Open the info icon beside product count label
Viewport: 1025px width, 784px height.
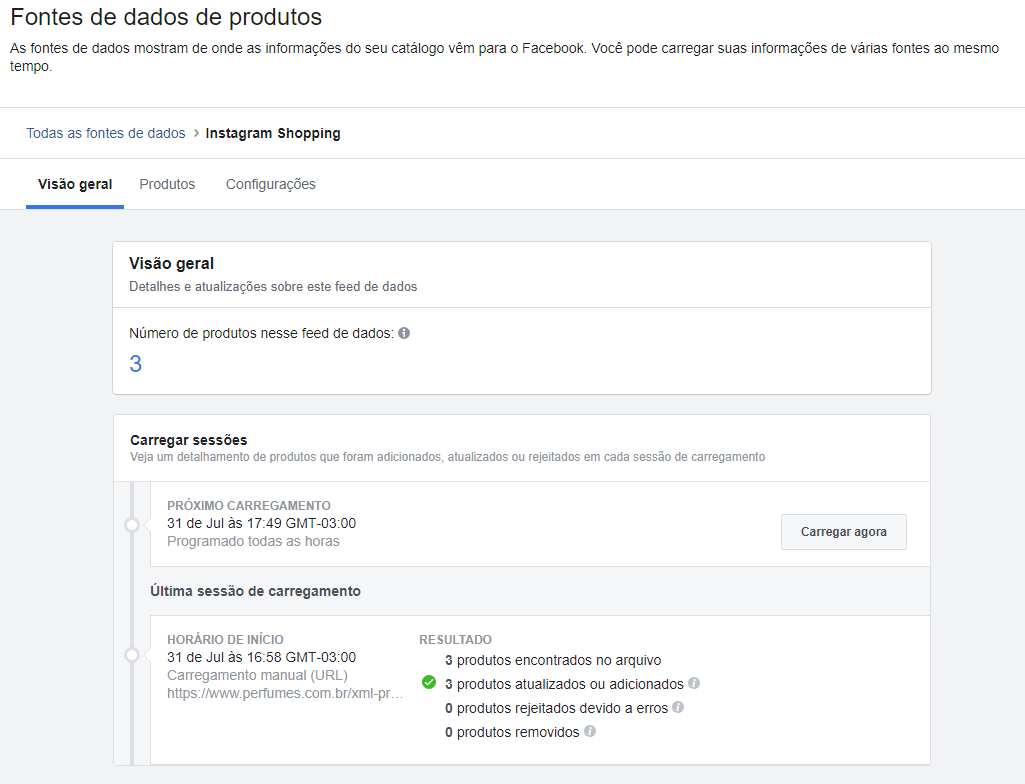click(x=404, y=333)
